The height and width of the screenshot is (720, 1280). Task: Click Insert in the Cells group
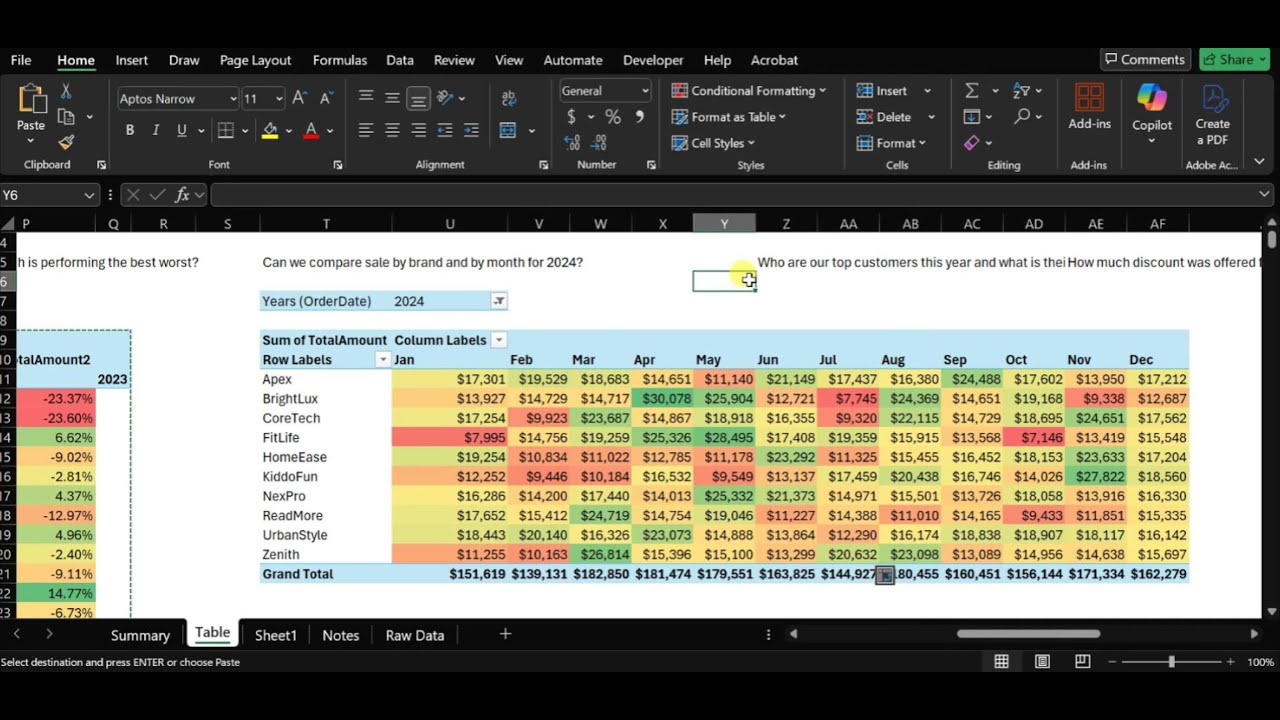click(882, 90)
